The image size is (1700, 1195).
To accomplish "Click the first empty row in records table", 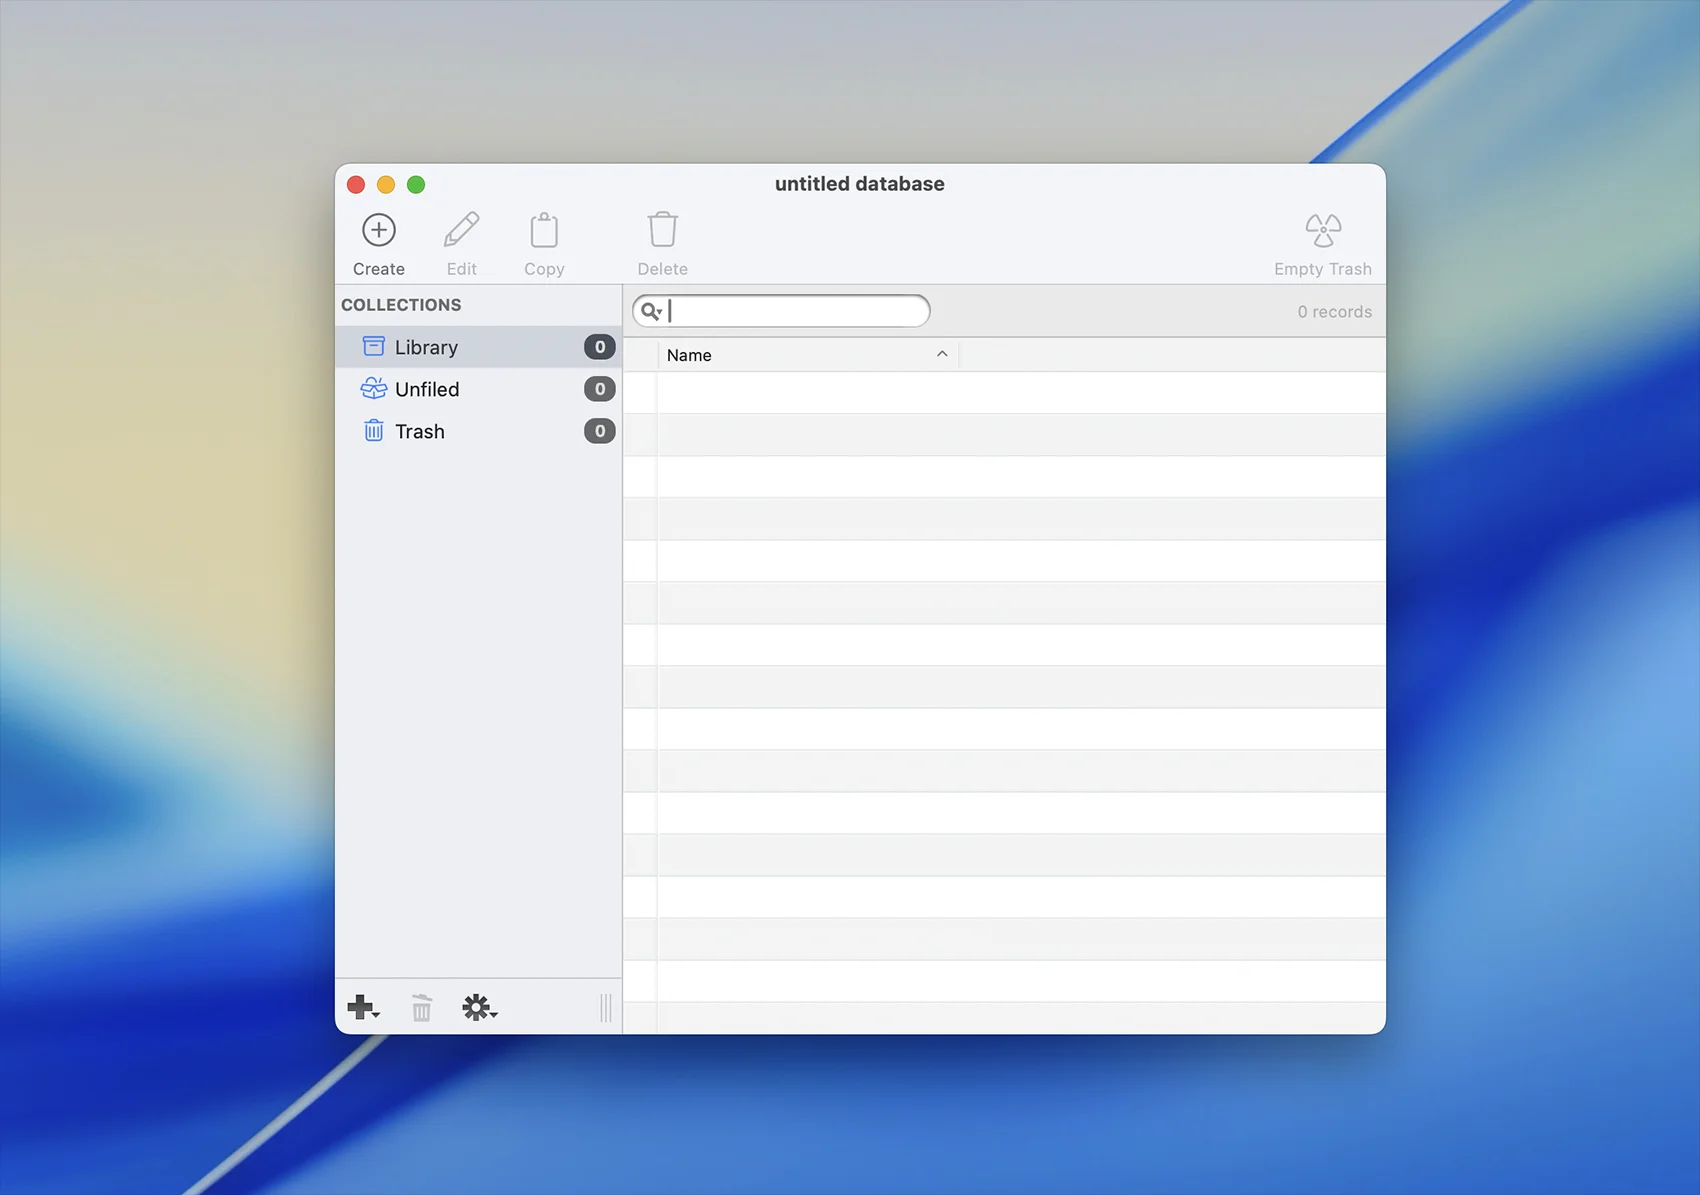I will [x=1020, y=393].
